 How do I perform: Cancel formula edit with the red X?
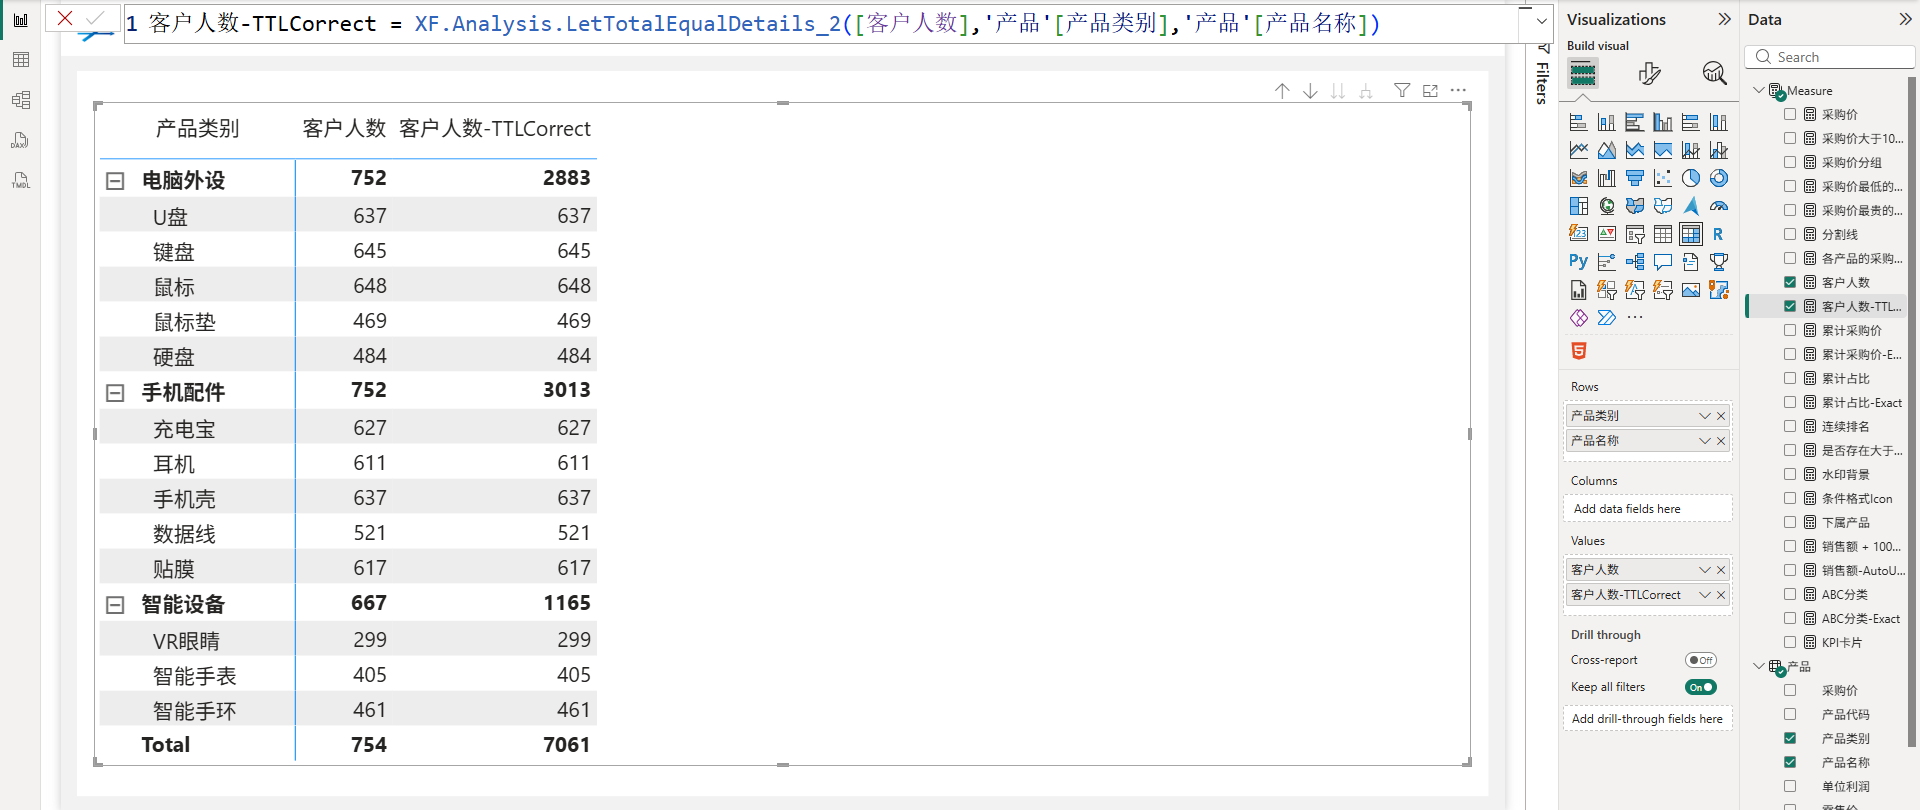(65, 18)
